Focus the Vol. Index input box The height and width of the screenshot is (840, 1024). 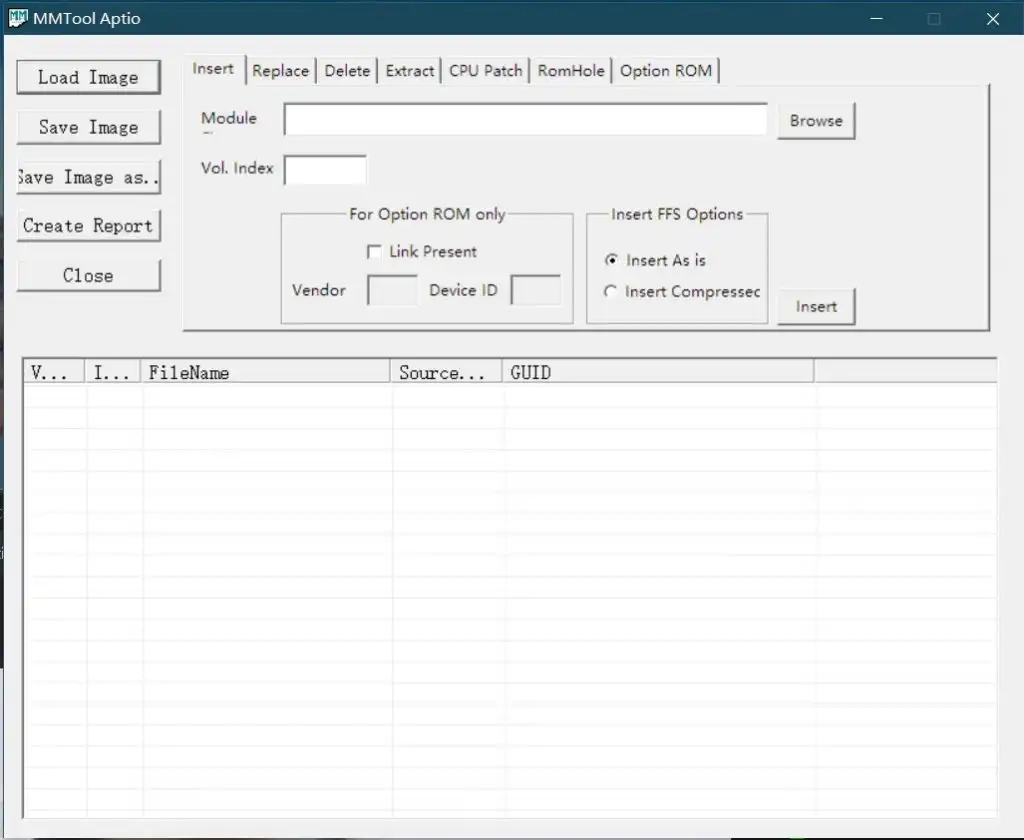pos(325,170)
